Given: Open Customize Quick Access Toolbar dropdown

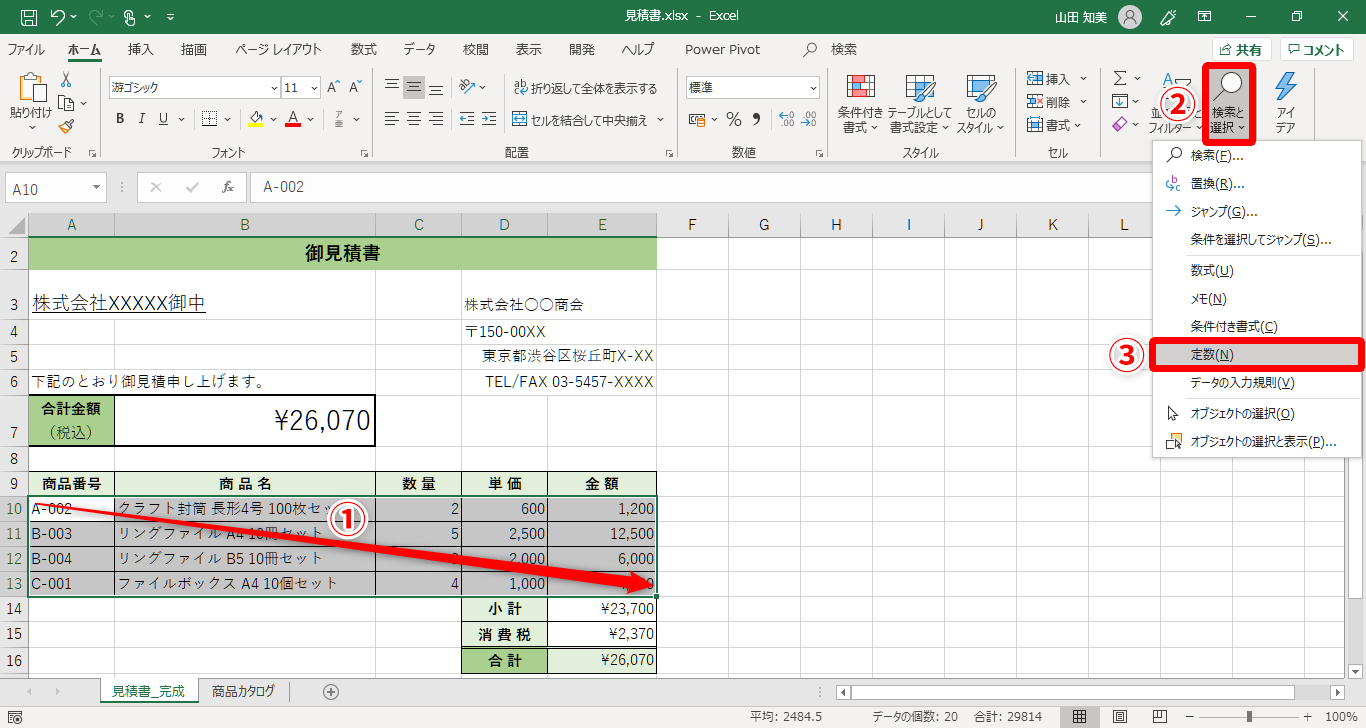Looking at the screenshot, I should point(170,17).
